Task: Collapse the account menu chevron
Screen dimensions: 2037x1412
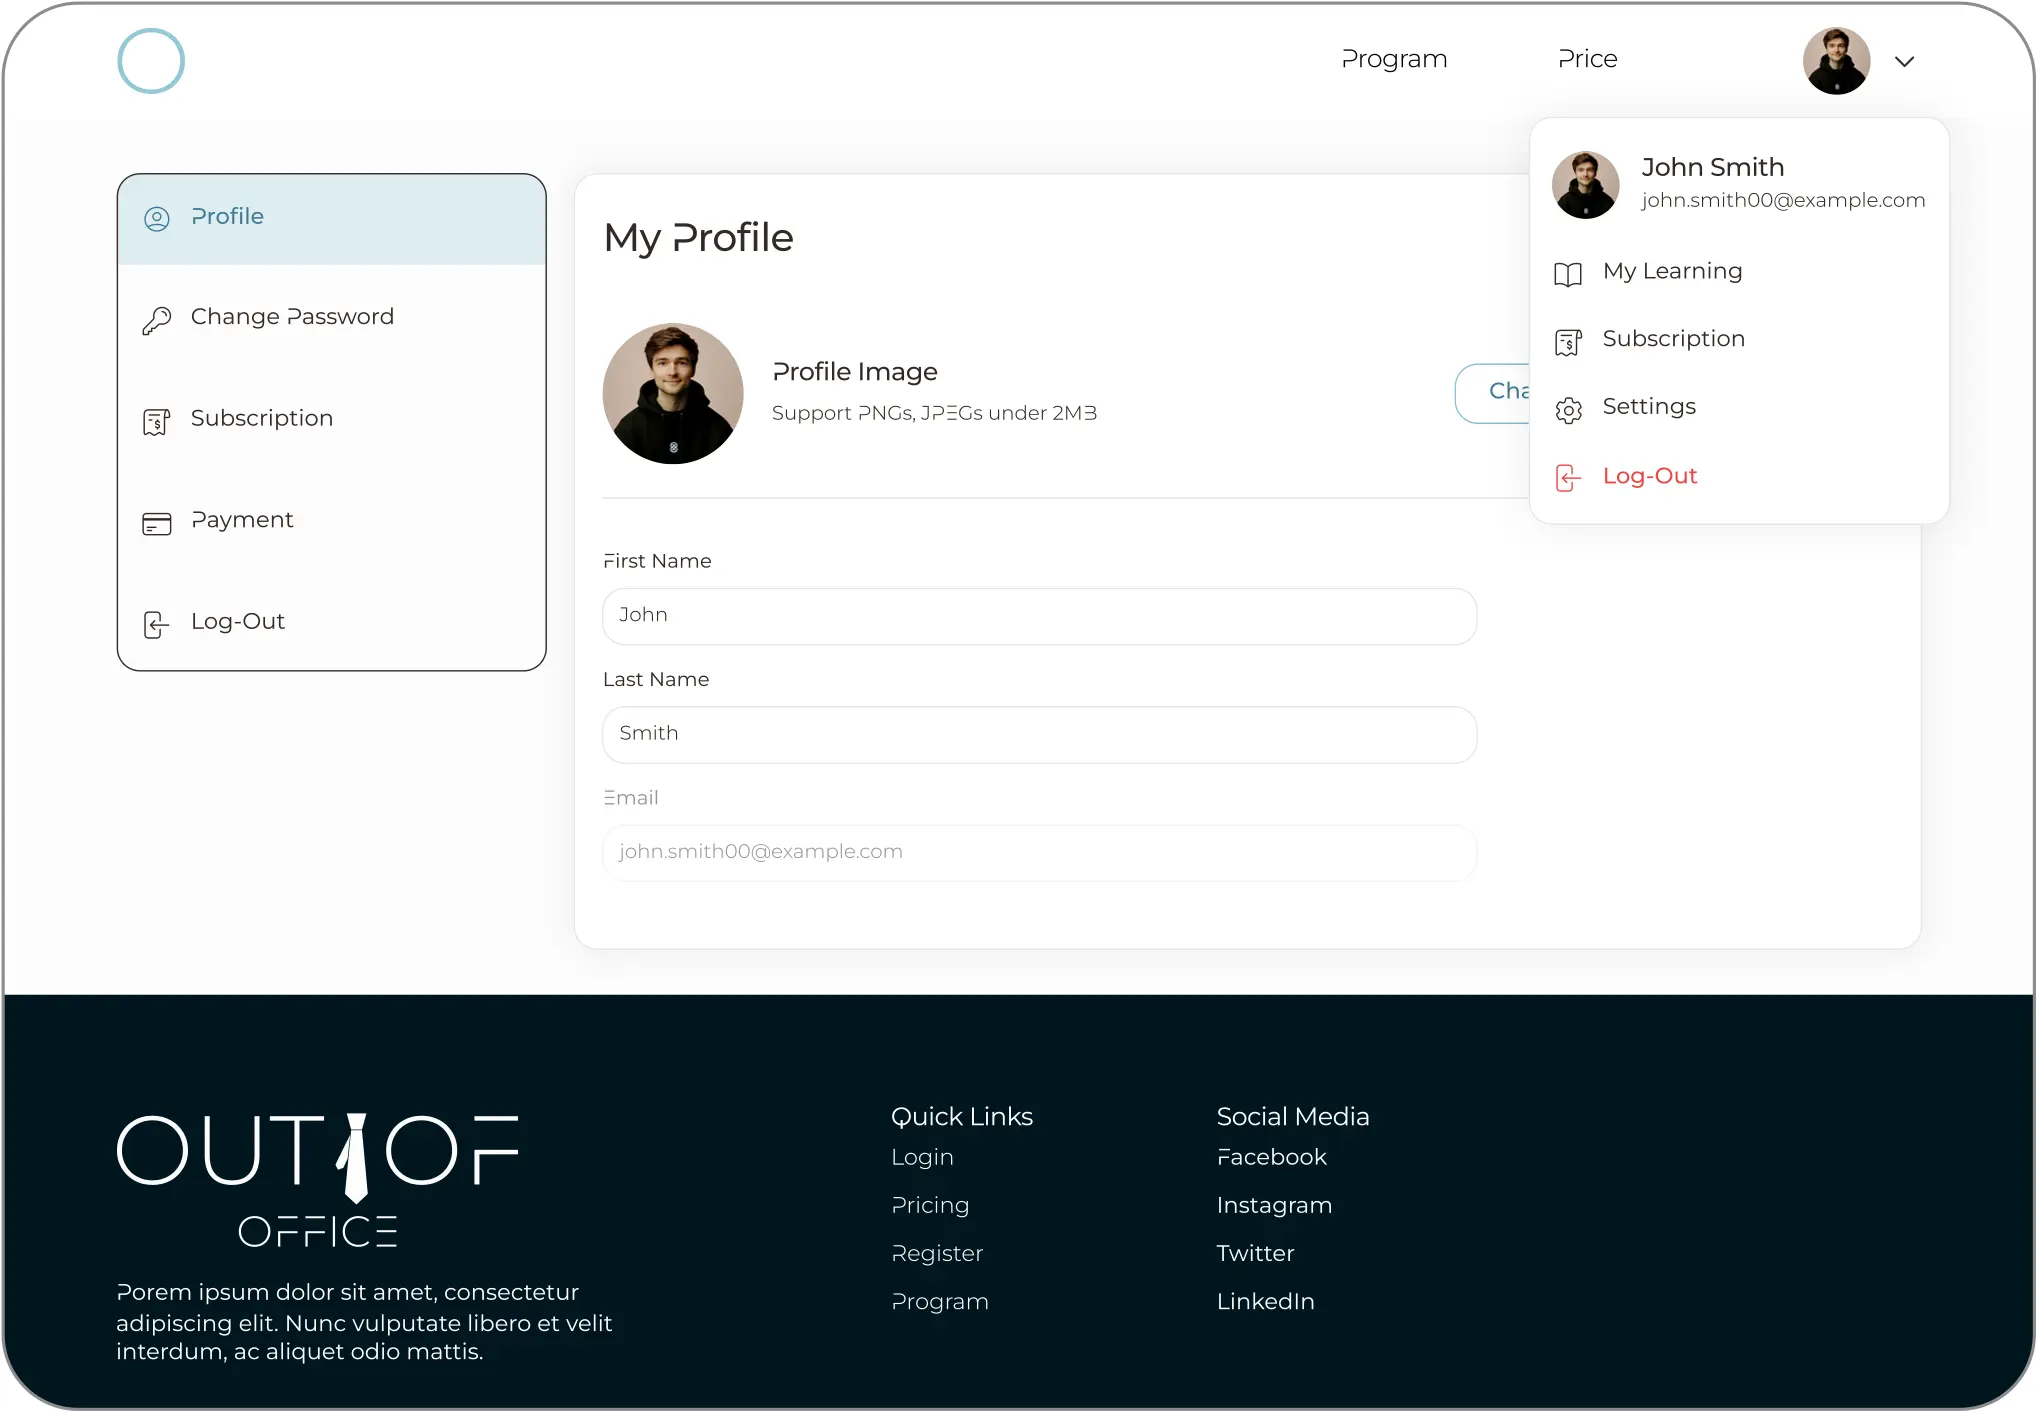Action: (1904, 61)
